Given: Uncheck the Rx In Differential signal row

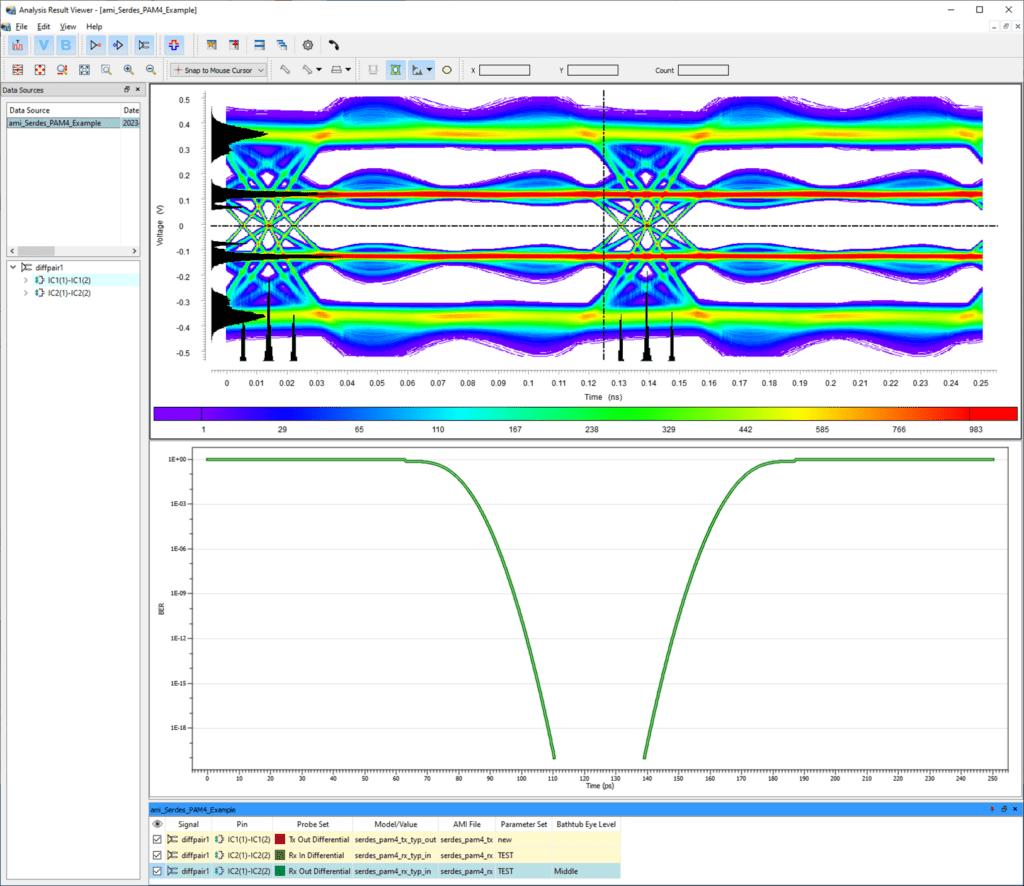Looking at the screenshot, I should [x=156, y=855].
